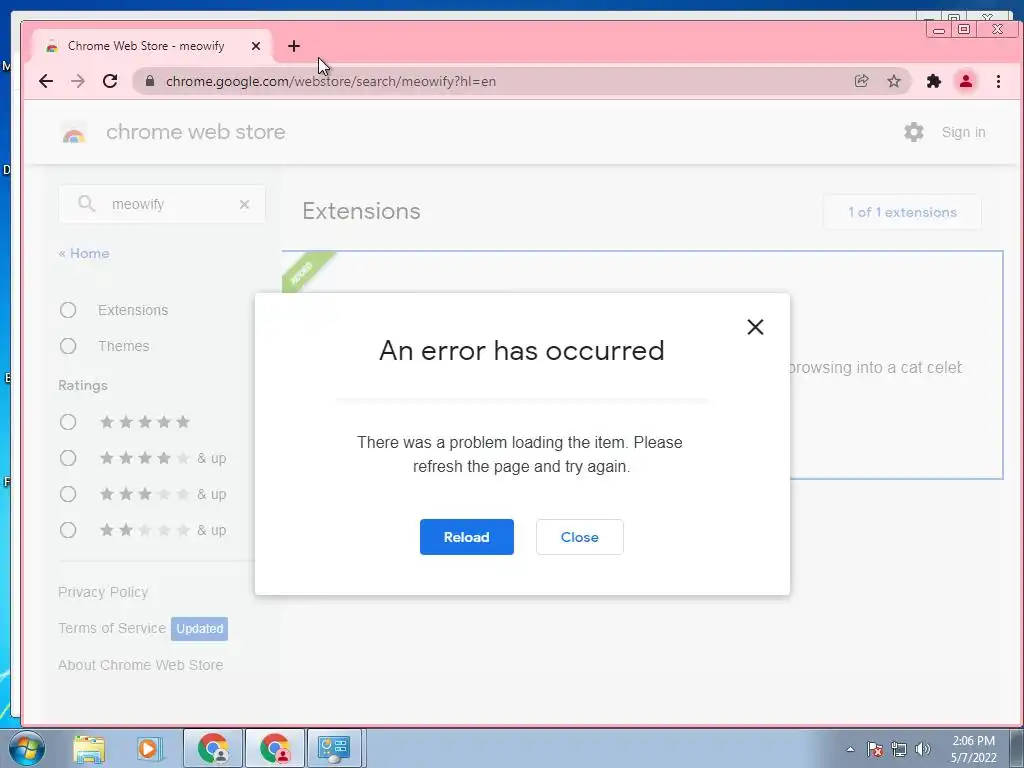Click the network tray icon
Viewport: 1024px width, 768px height.
click(x=899, y=749)
